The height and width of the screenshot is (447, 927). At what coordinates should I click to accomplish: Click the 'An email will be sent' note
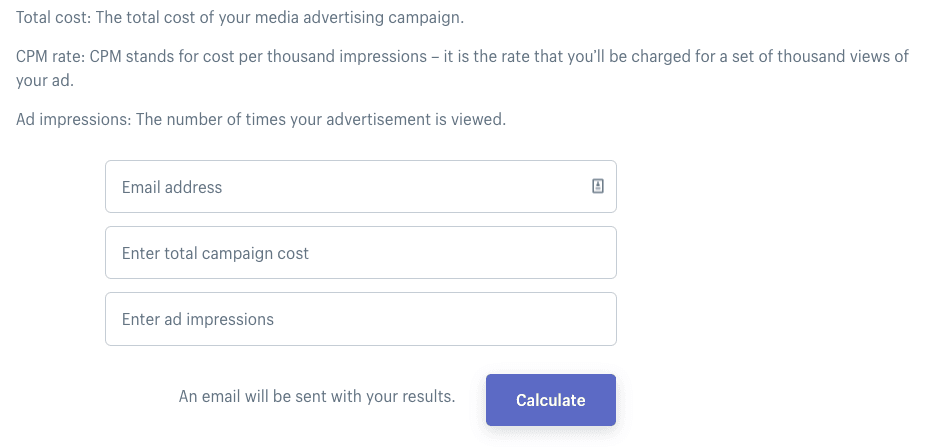(x=316, y=396)
